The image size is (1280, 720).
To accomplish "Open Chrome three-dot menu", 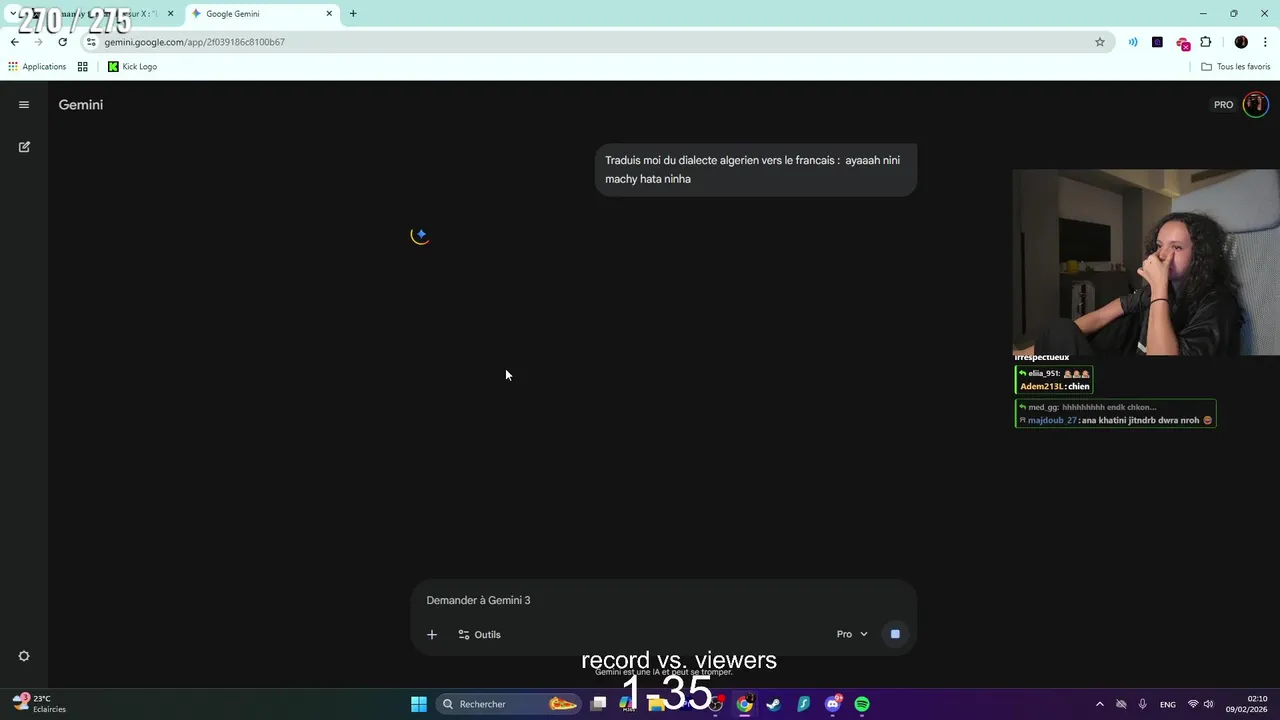I will tap(1265, 42).
